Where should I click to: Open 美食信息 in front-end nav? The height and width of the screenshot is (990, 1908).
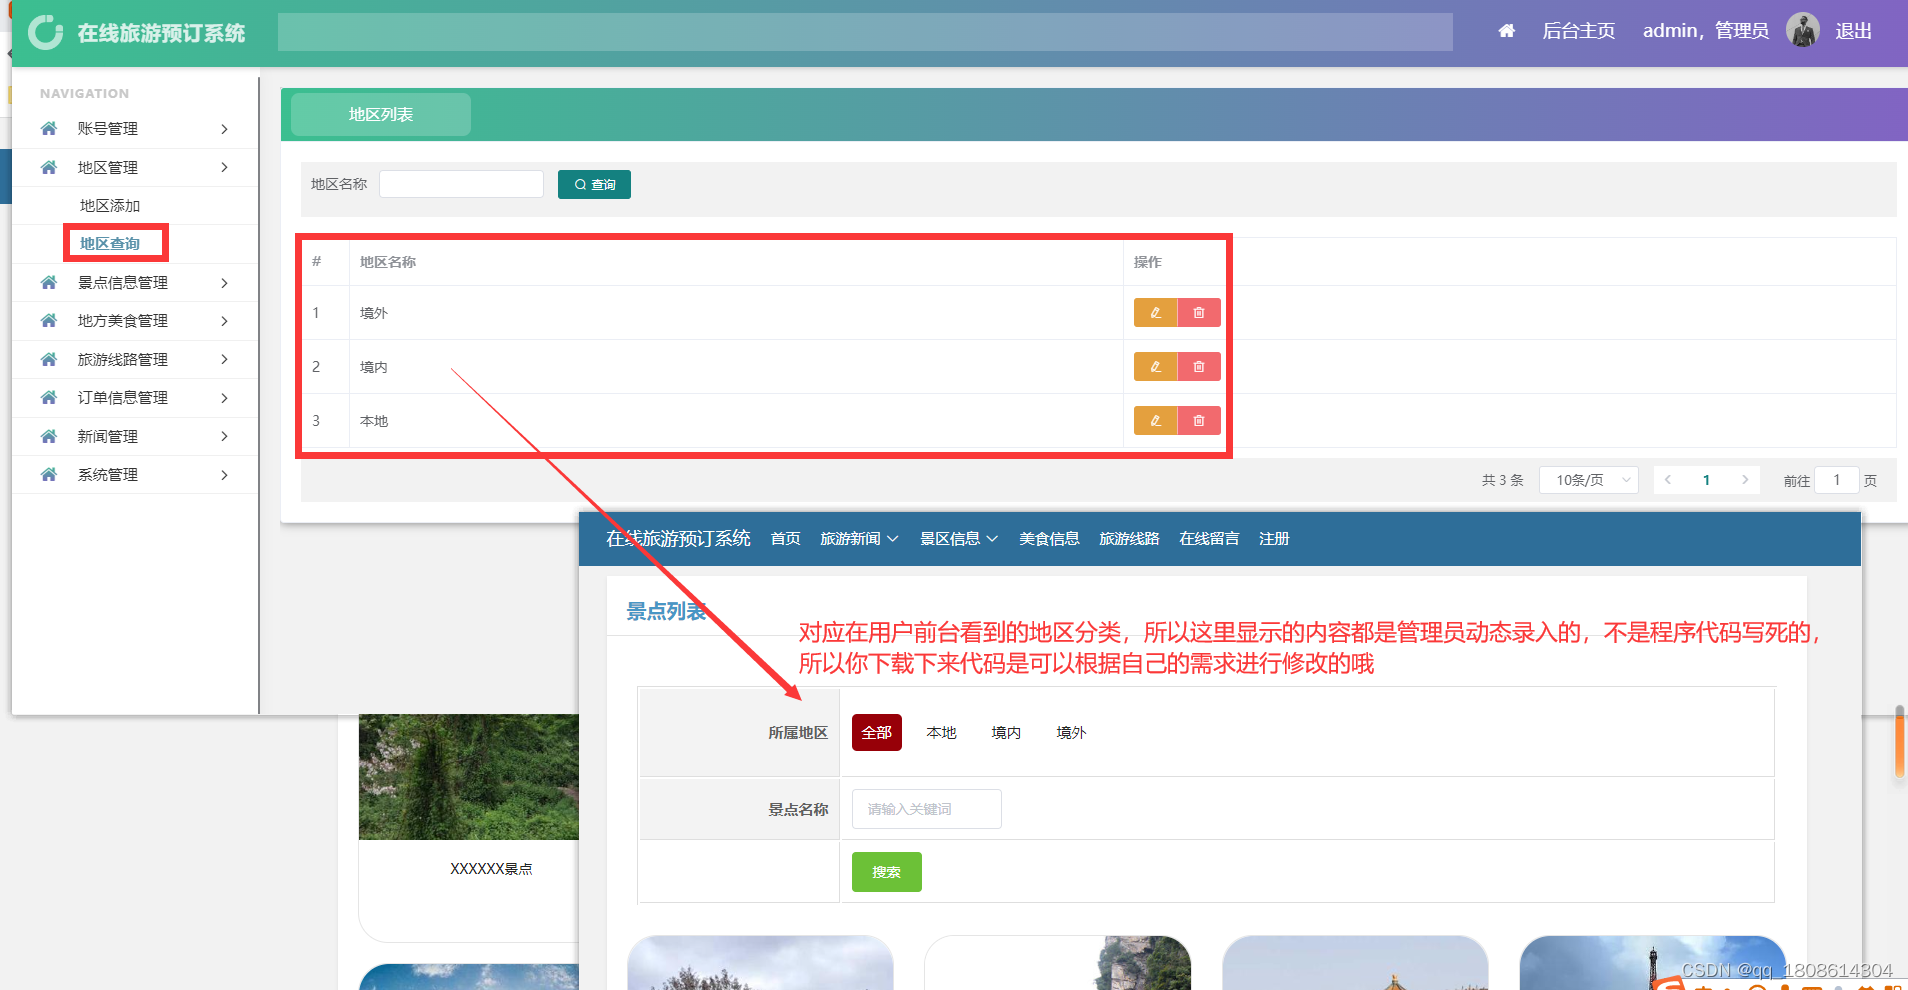click(1049, 538)
